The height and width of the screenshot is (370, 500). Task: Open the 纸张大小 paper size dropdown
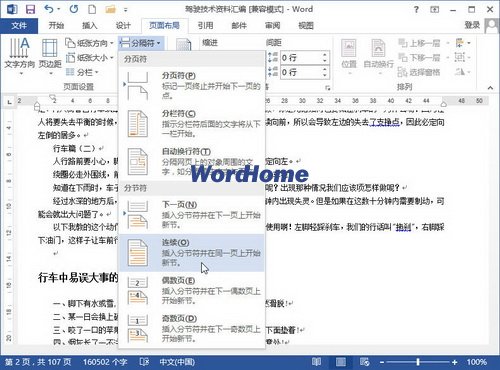[x=89, y=58]
